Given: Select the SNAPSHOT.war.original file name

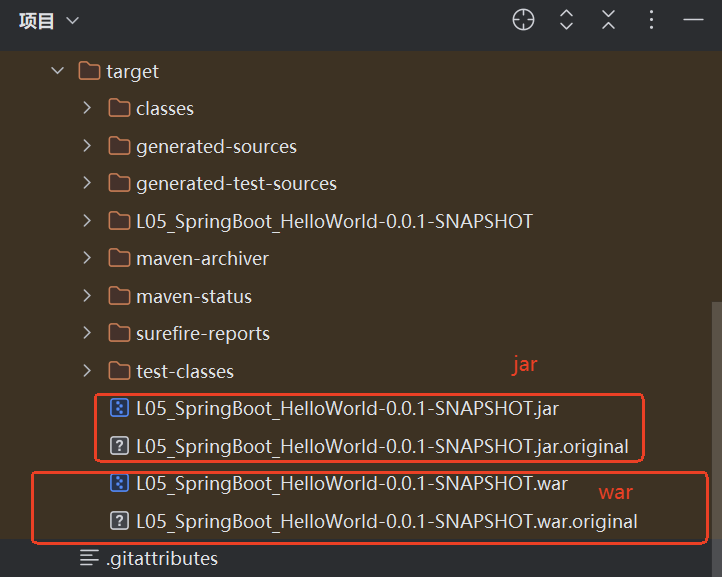Looking at the screenshot, I should tap(387, 522).
